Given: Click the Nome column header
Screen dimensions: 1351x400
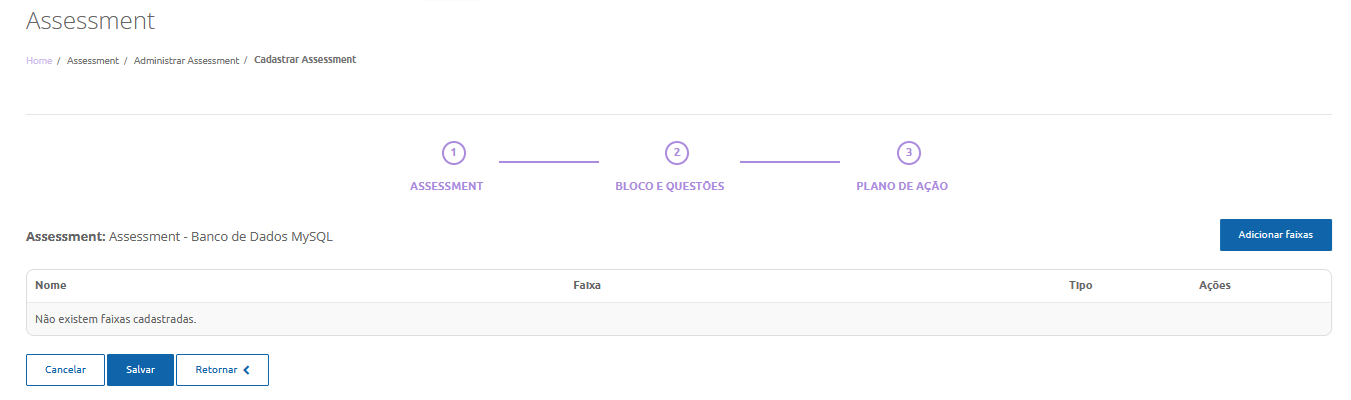Looking at the screenshot, I should (x=51, y=286).
